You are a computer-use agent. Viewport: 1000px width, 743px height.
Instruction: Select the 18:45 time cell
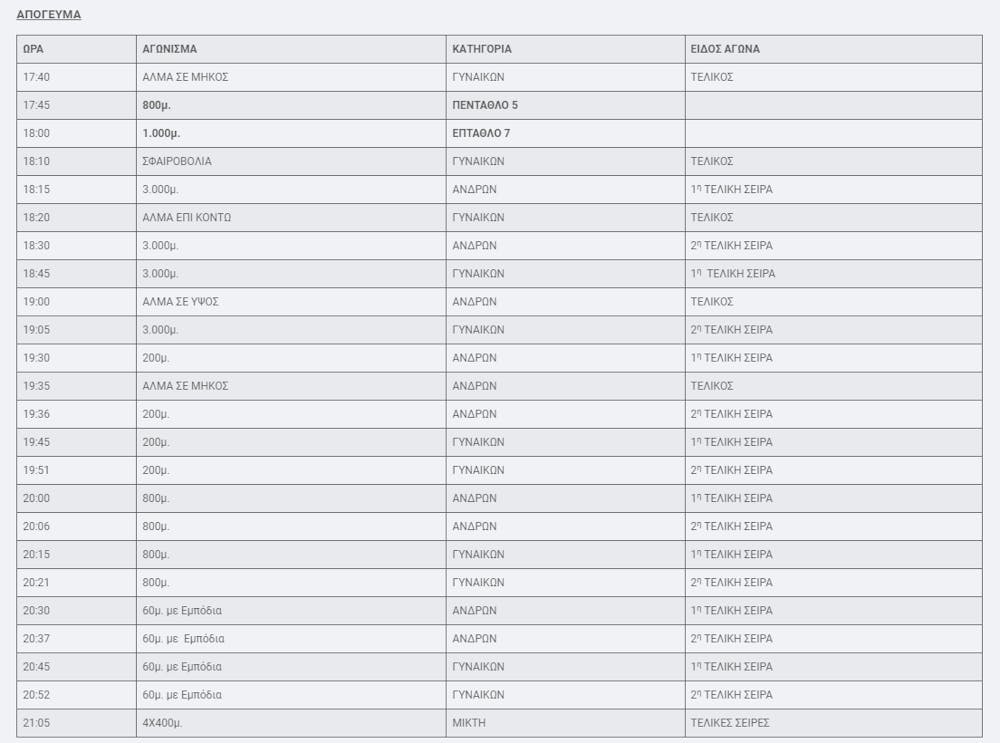pyautogui.click(x=36, y=273)
